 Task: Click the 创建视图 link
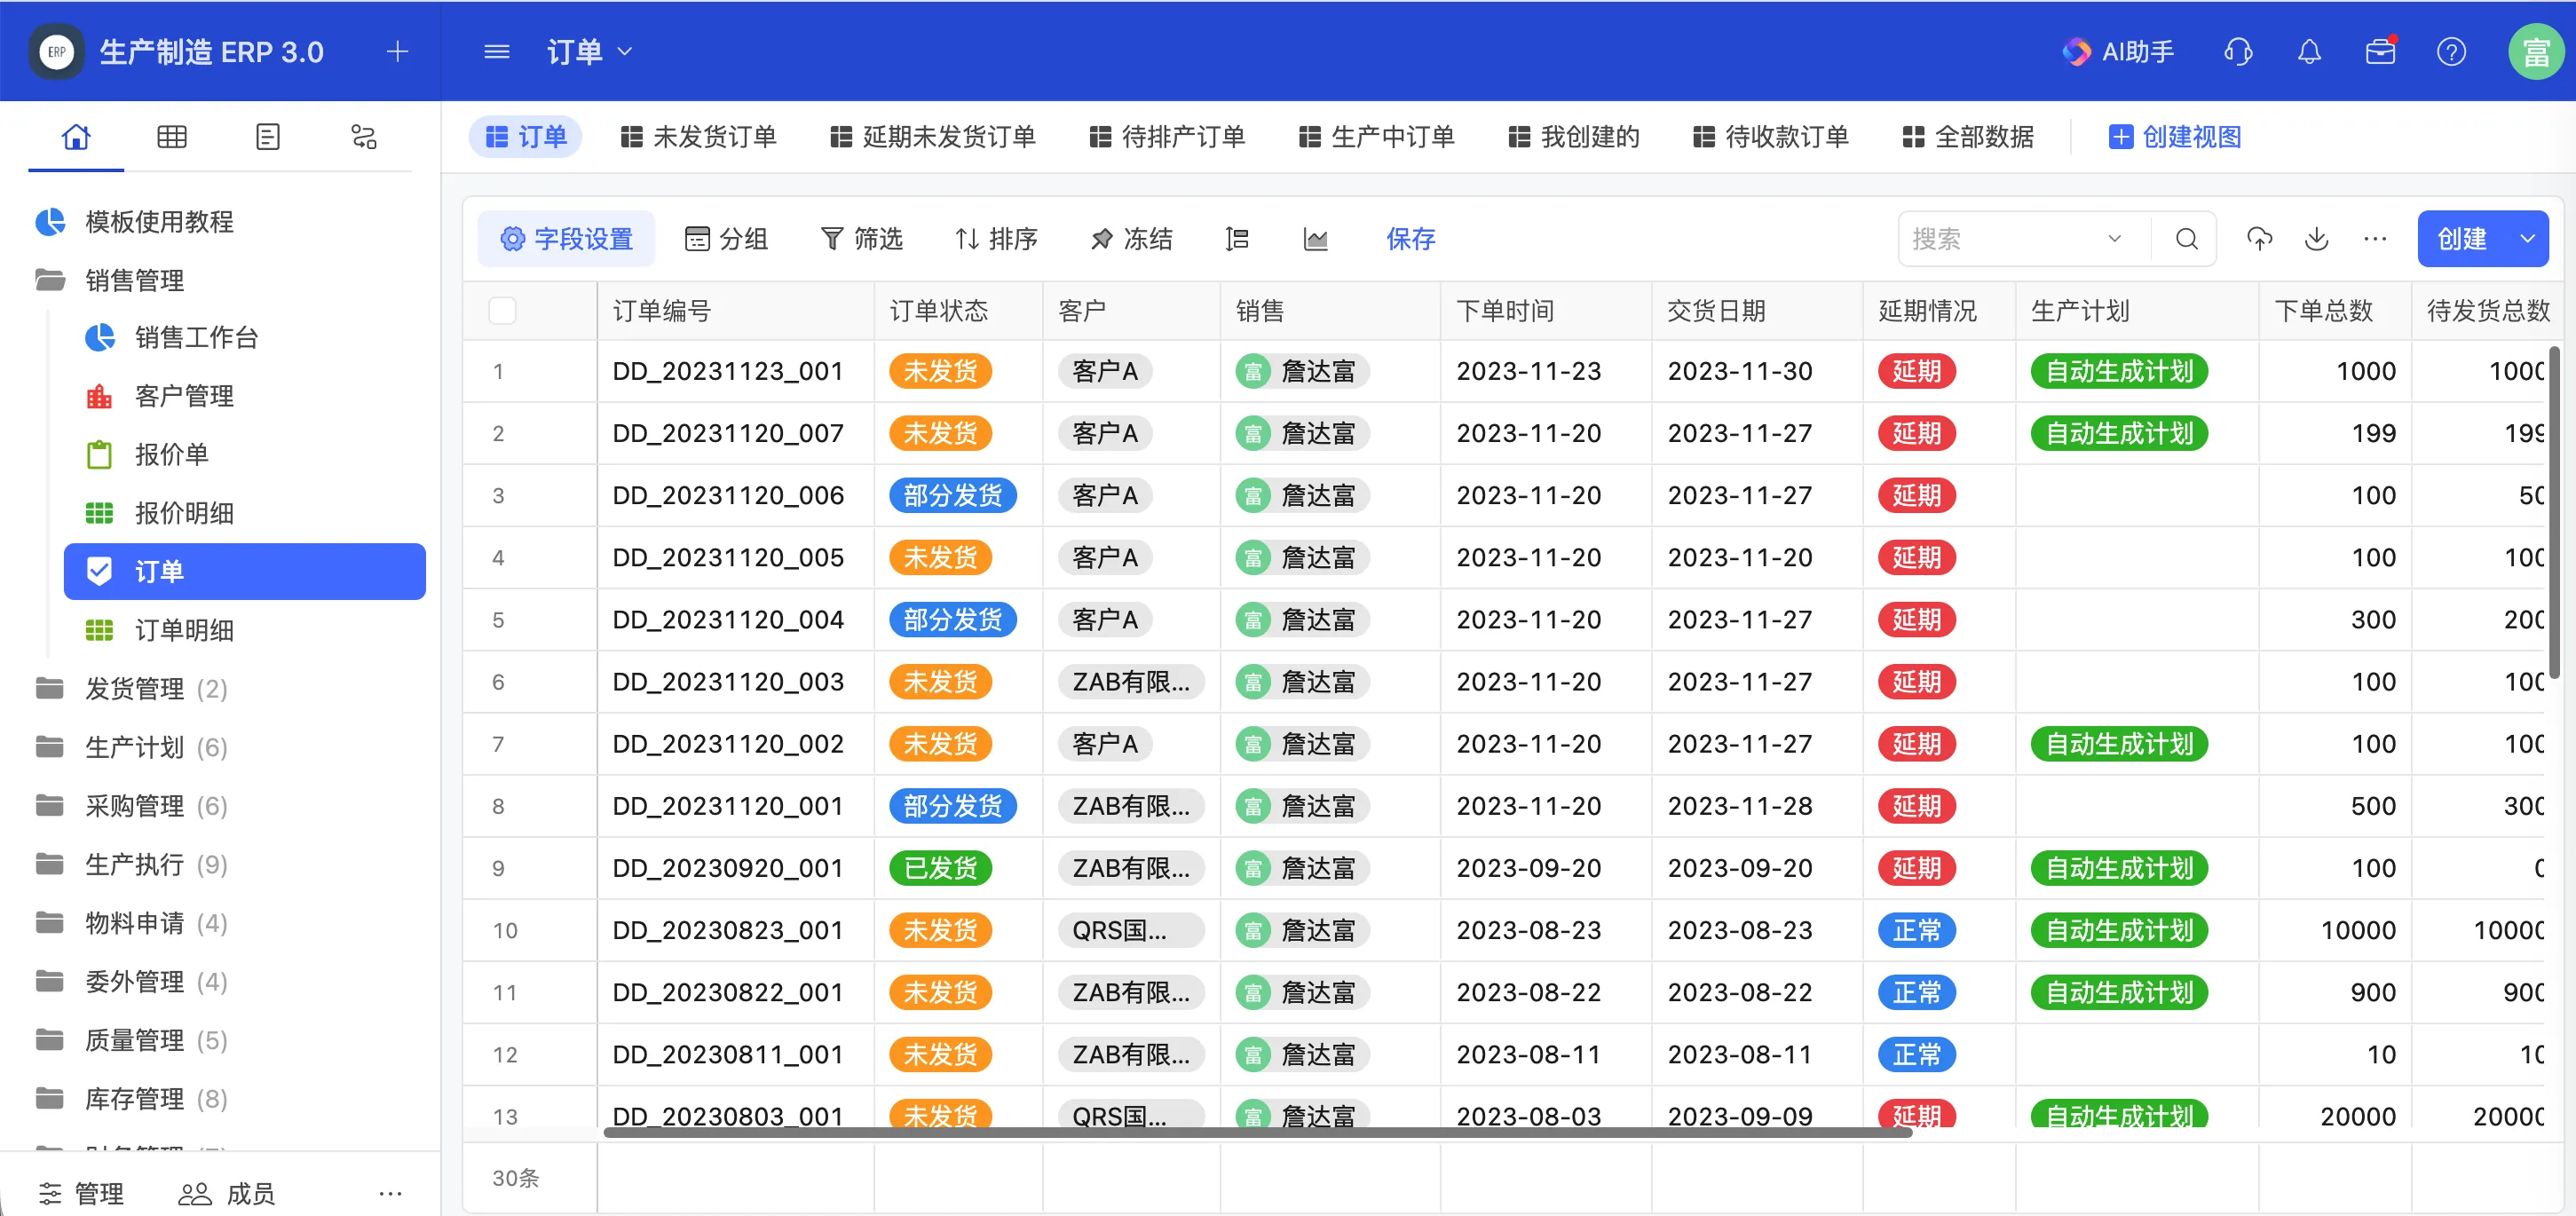[x=2175, y=137]
